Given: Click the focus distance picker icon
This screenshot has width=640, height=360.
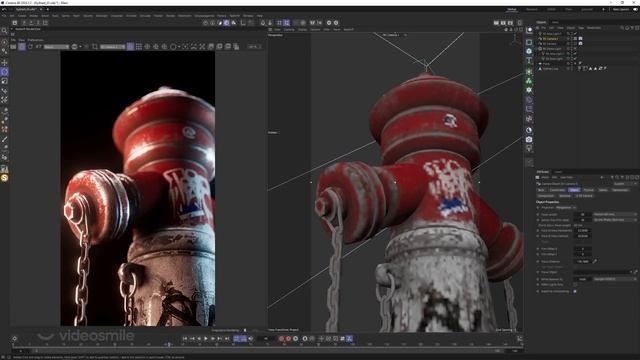Looking at the screenshot, I should point(595,261).
